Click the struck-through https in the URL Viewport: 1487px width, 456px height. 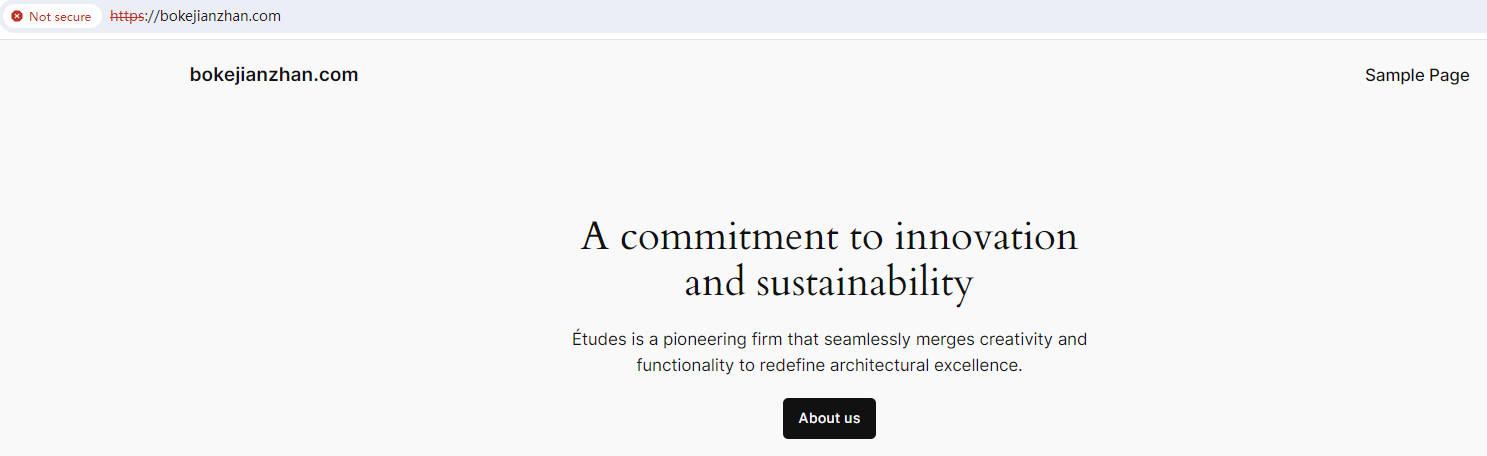coord(126,16)
